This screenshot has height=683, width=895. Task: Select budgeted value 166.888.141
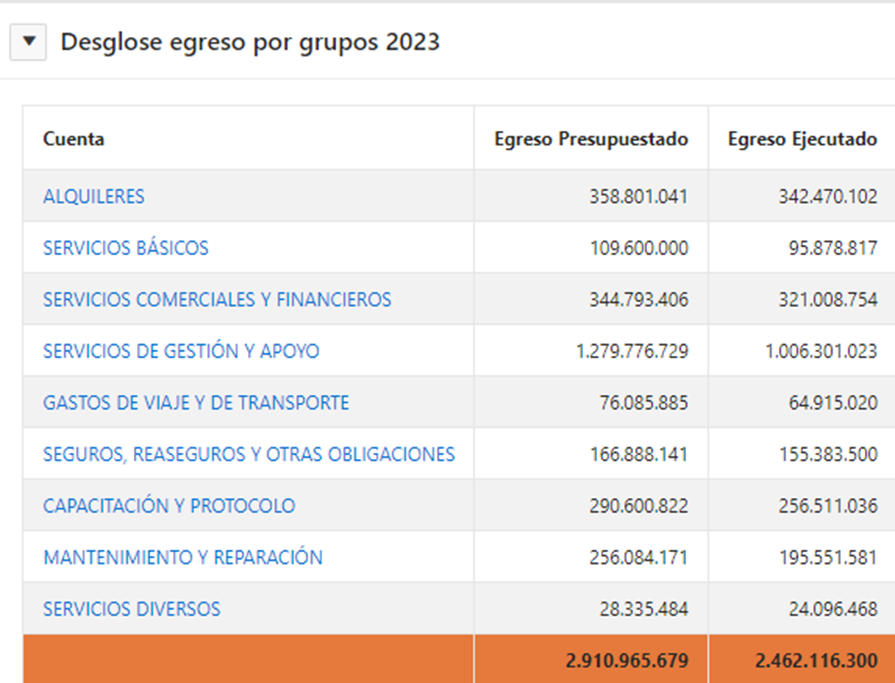point(639,454)
